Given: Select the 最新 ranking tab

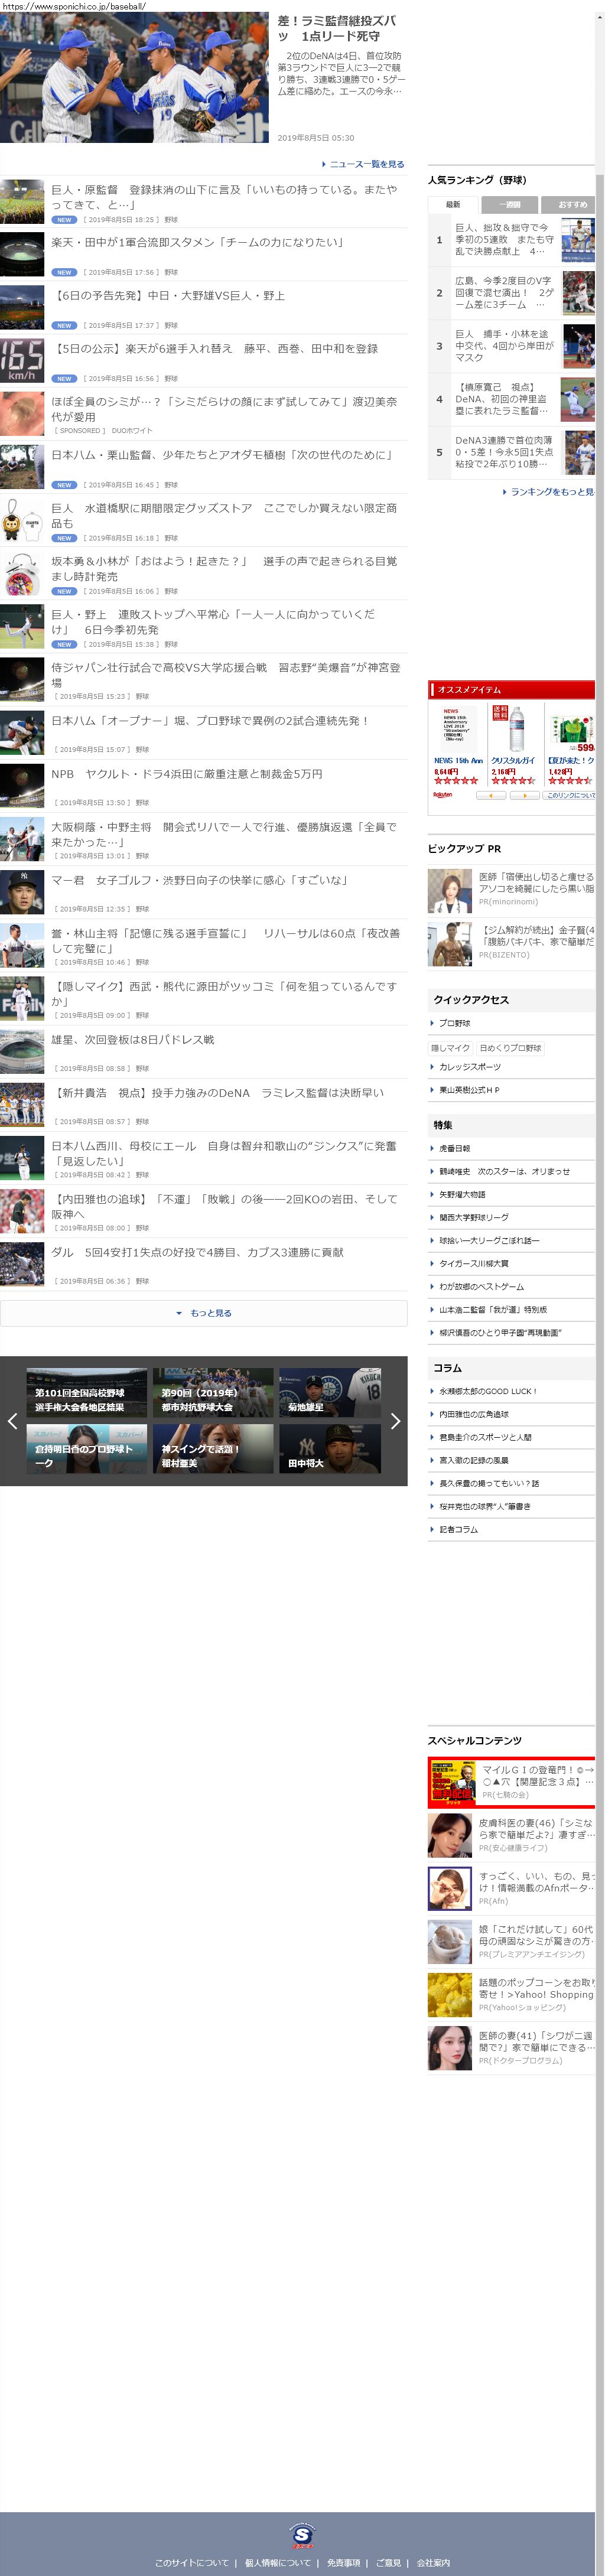Looking at the screenshot, I should (x=453, y=204).
